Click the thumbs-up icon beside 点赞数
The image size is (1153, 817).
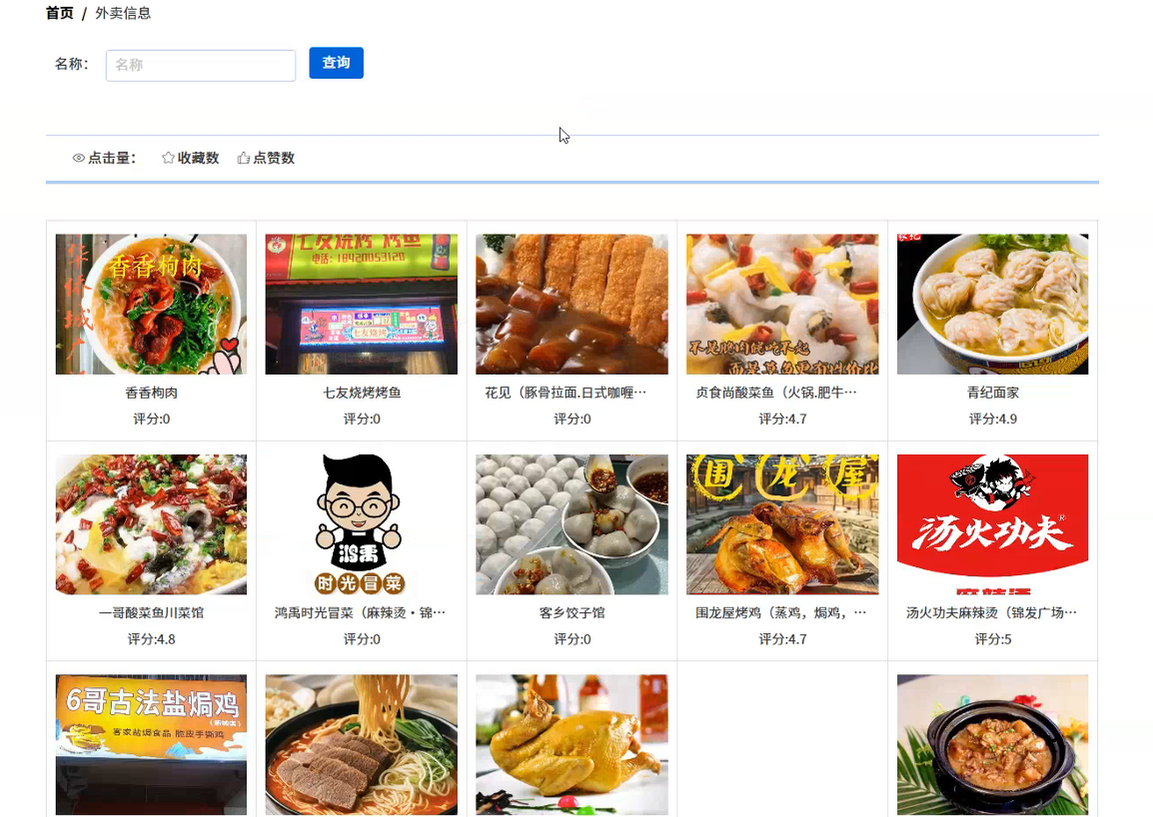tap(243, 158)
